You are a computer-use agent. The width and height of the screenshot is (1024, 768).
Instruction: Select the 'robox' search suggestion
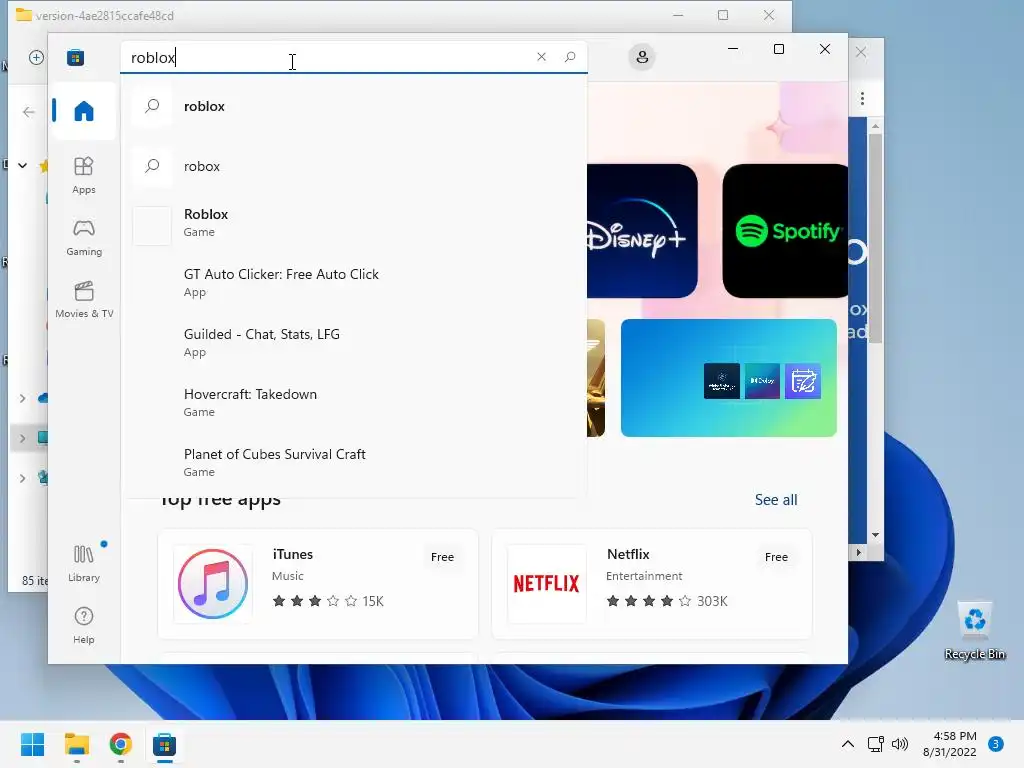tap(353, 166)
